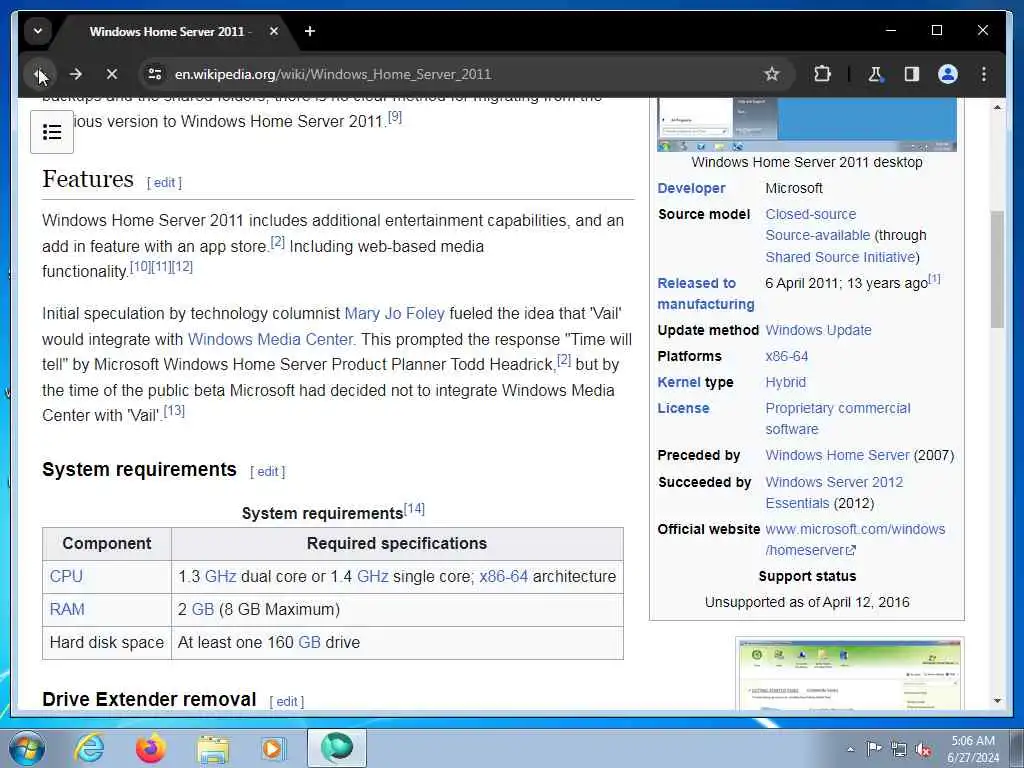1024x768 pixels.
Task: Open the profile avatar menu
Action: tap(948, 74)
